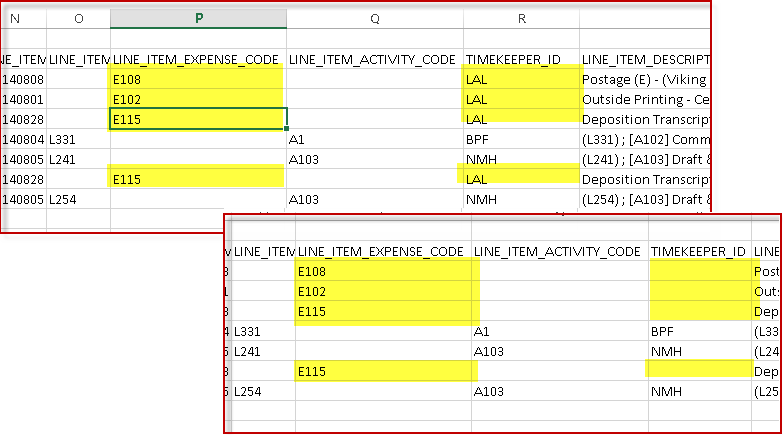Select column header N

point(23,18)
